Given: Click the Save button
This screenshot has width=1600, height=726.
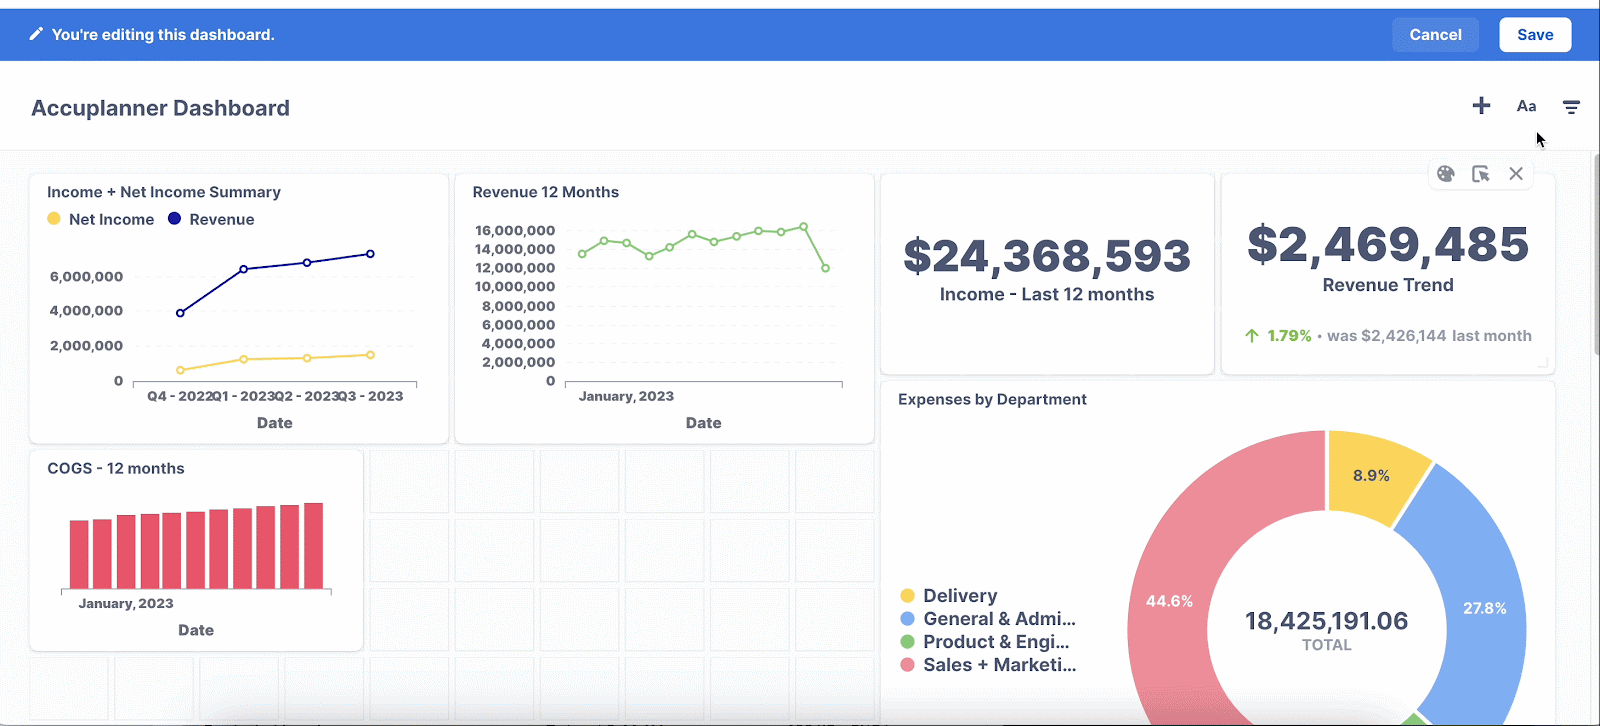Looking at the screenshot, I should click(1535, 35).
